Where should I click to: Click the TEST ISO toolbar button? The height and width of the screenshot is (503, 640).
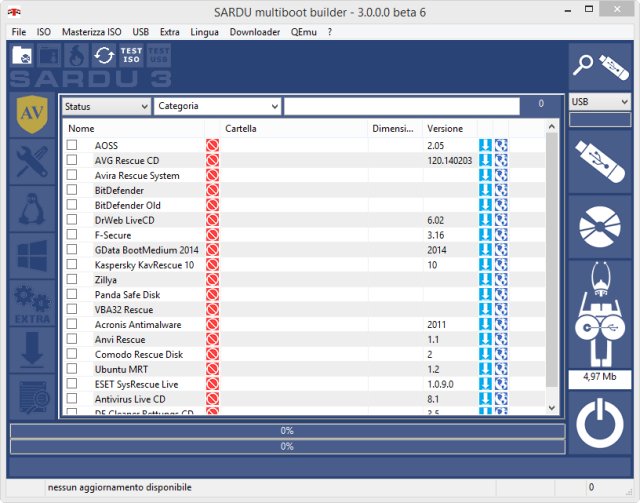click(131, 55)
